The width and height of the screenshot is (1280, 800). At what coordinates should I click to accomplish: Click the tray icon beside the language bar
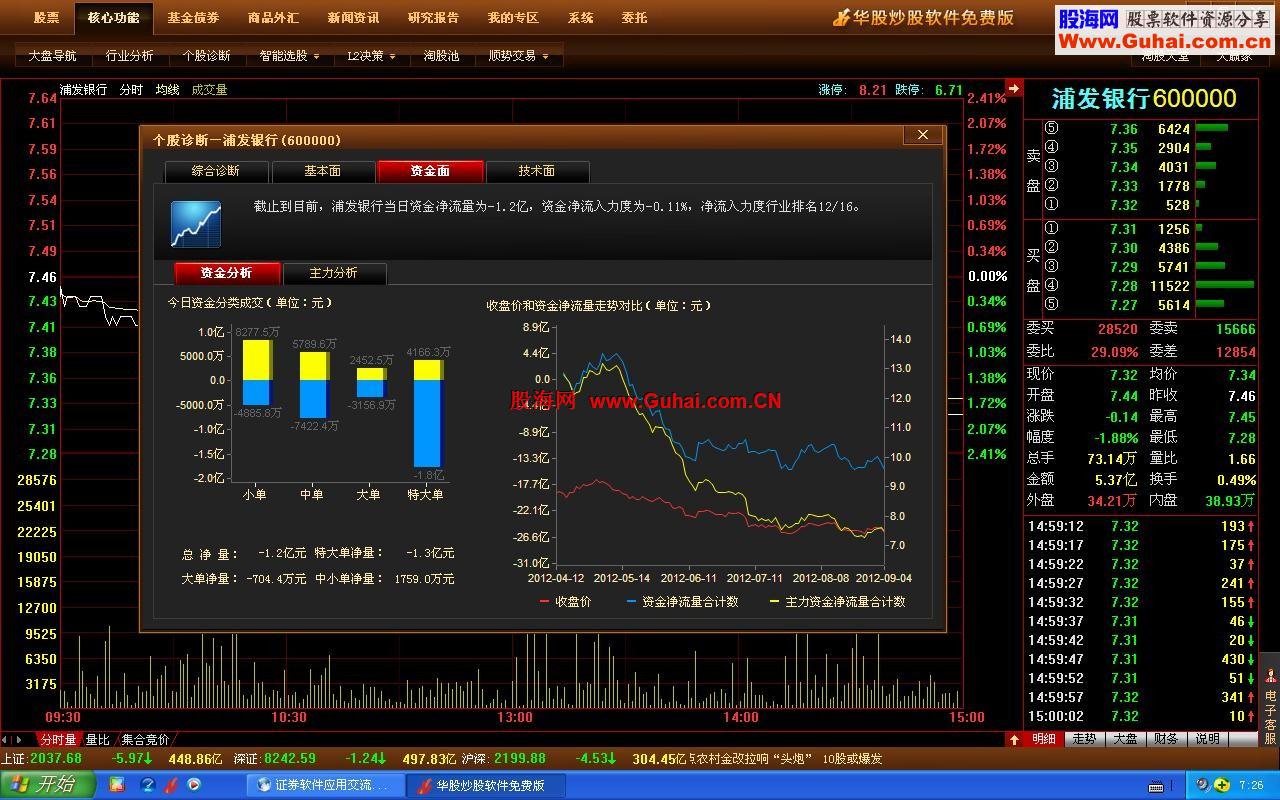tap(1203, 785)
